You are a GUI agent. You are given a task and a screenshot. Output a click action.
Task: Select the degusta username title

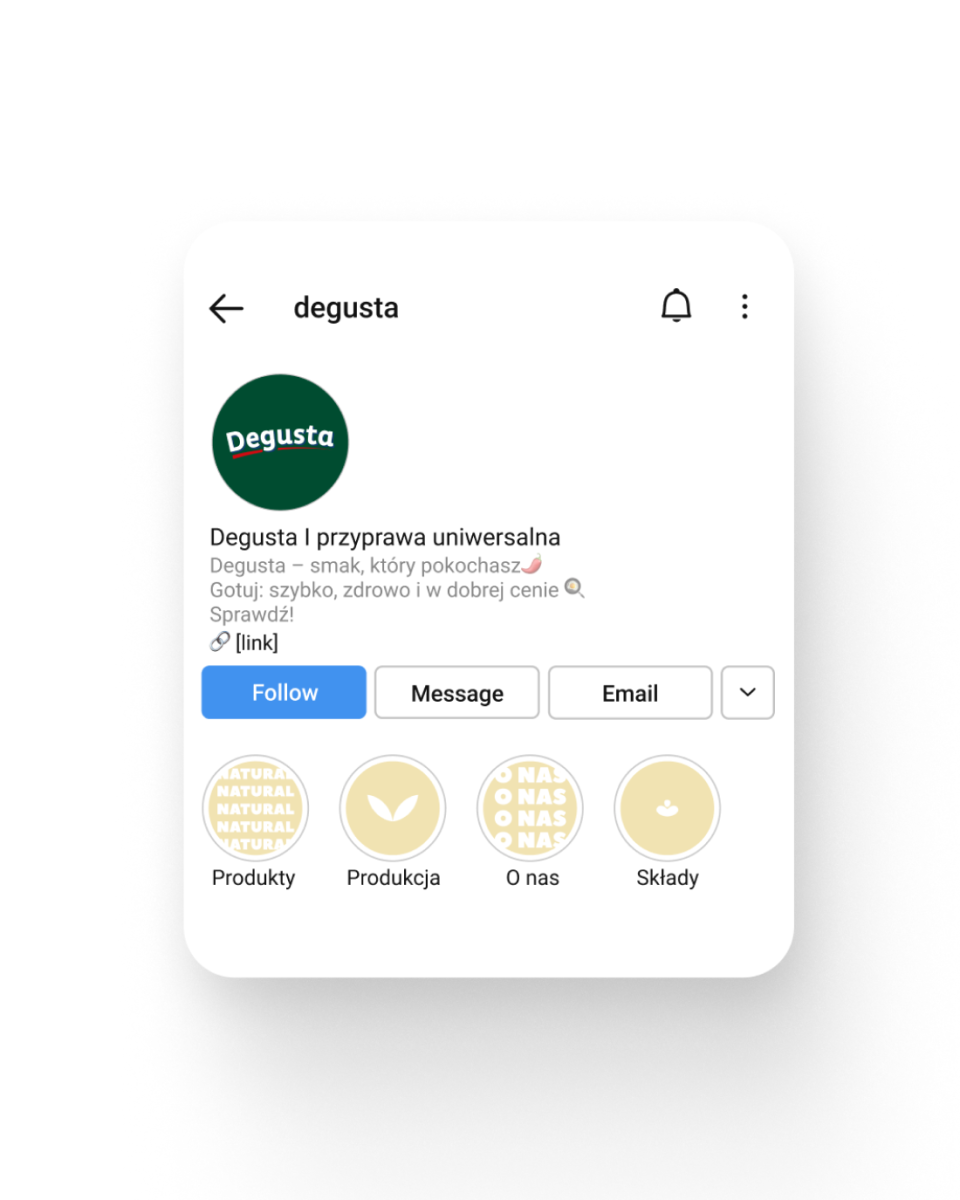346,308
